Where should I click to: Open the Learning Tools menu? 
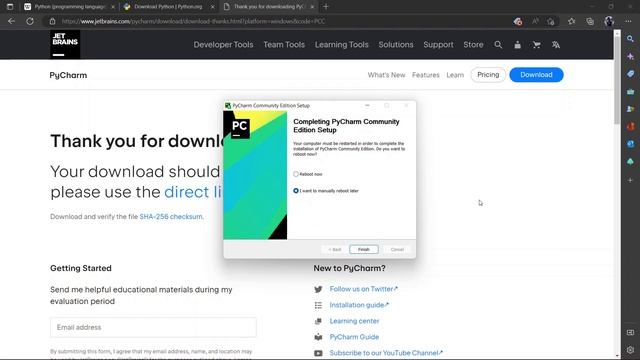click(342, 44)
